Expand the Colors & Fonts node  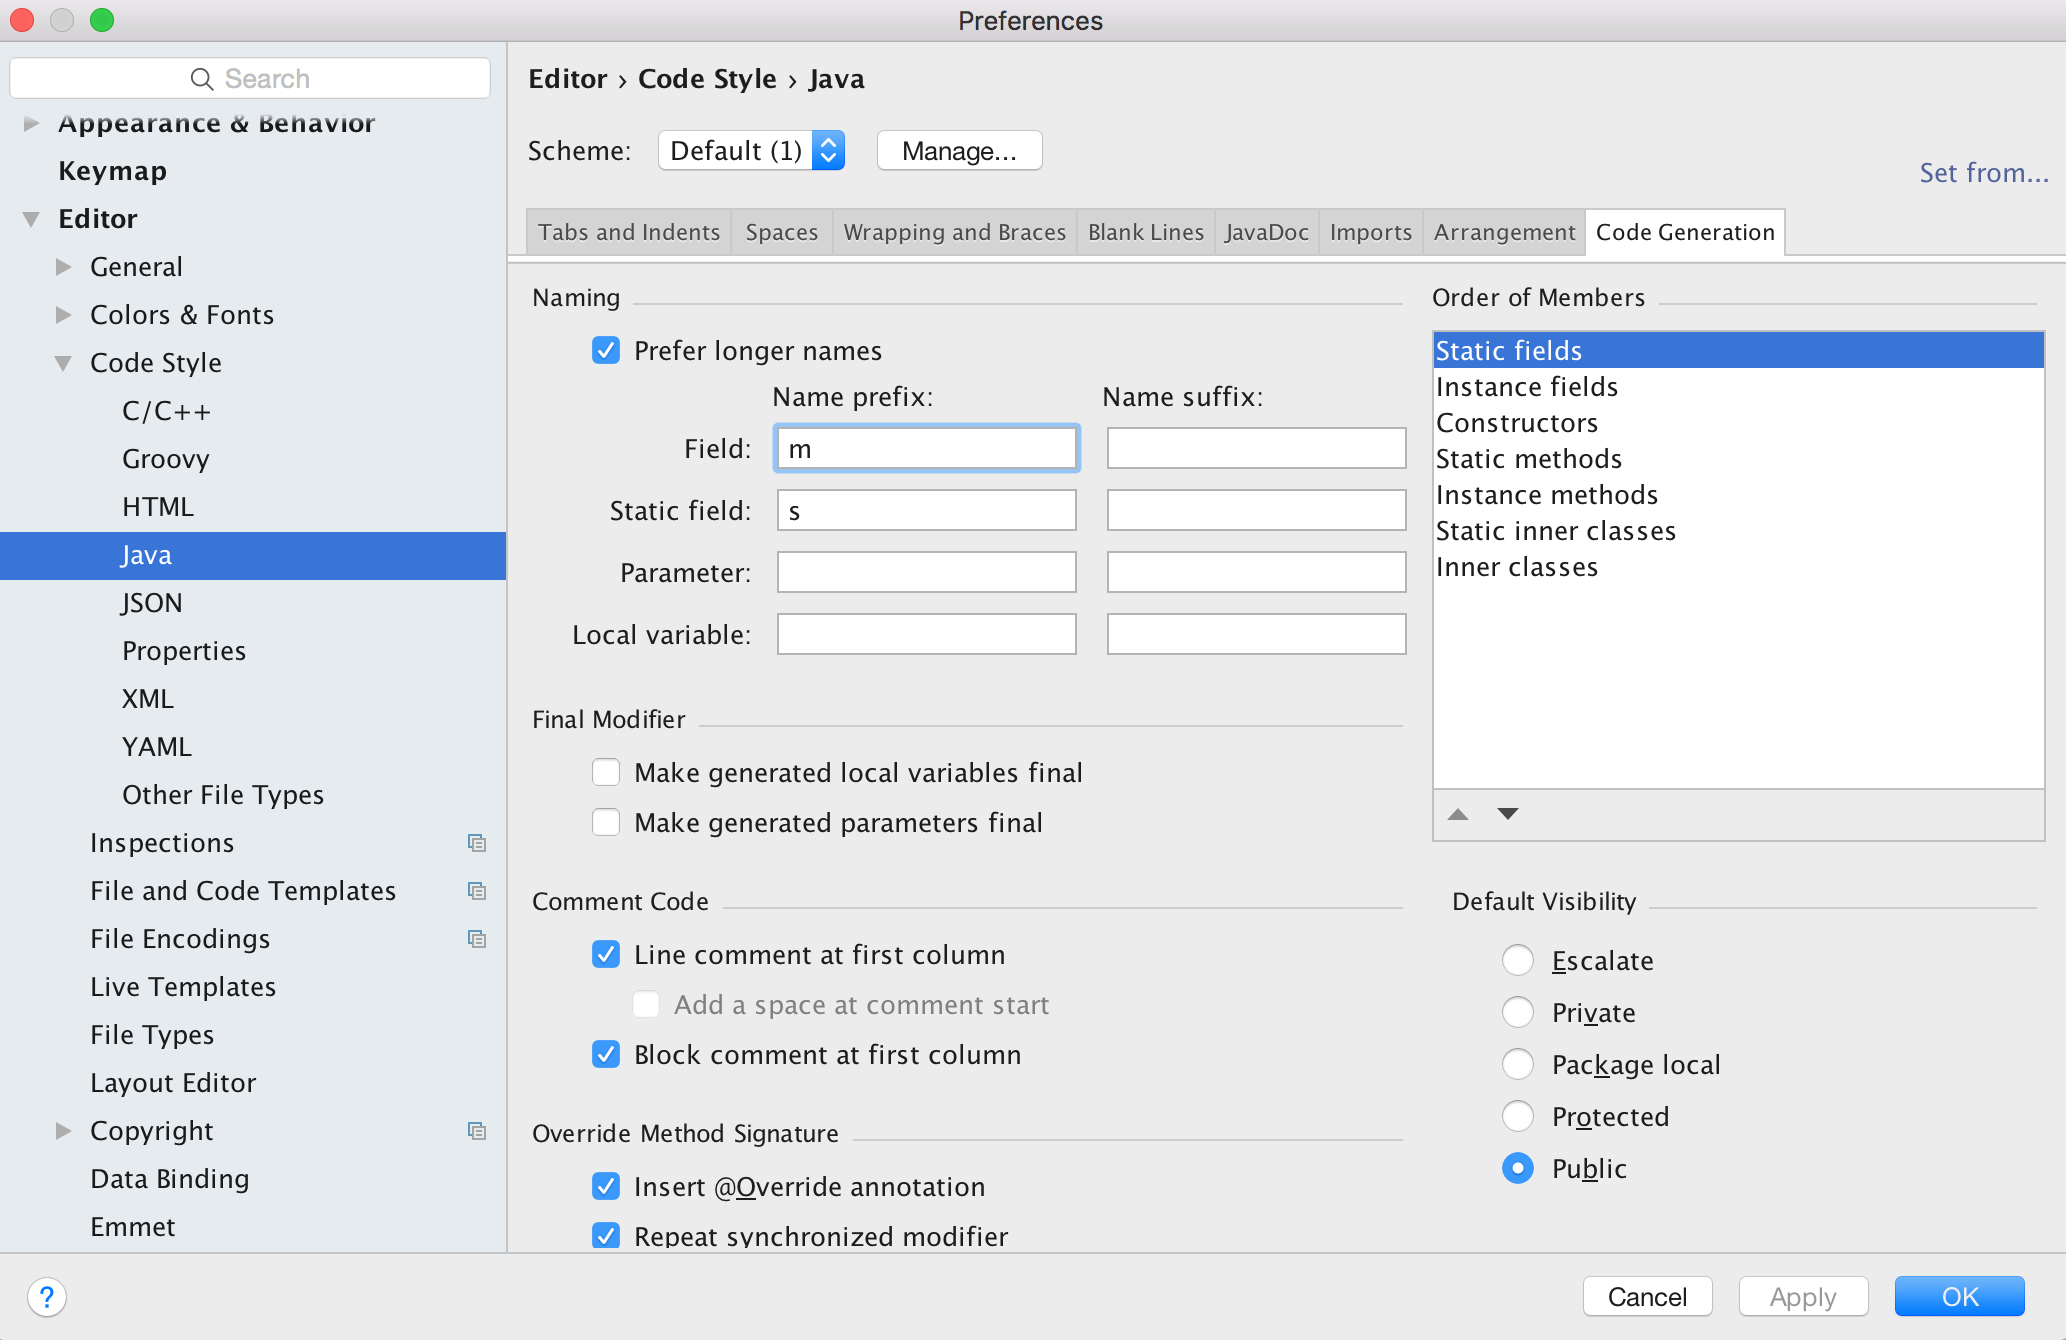tap(64, 315)
